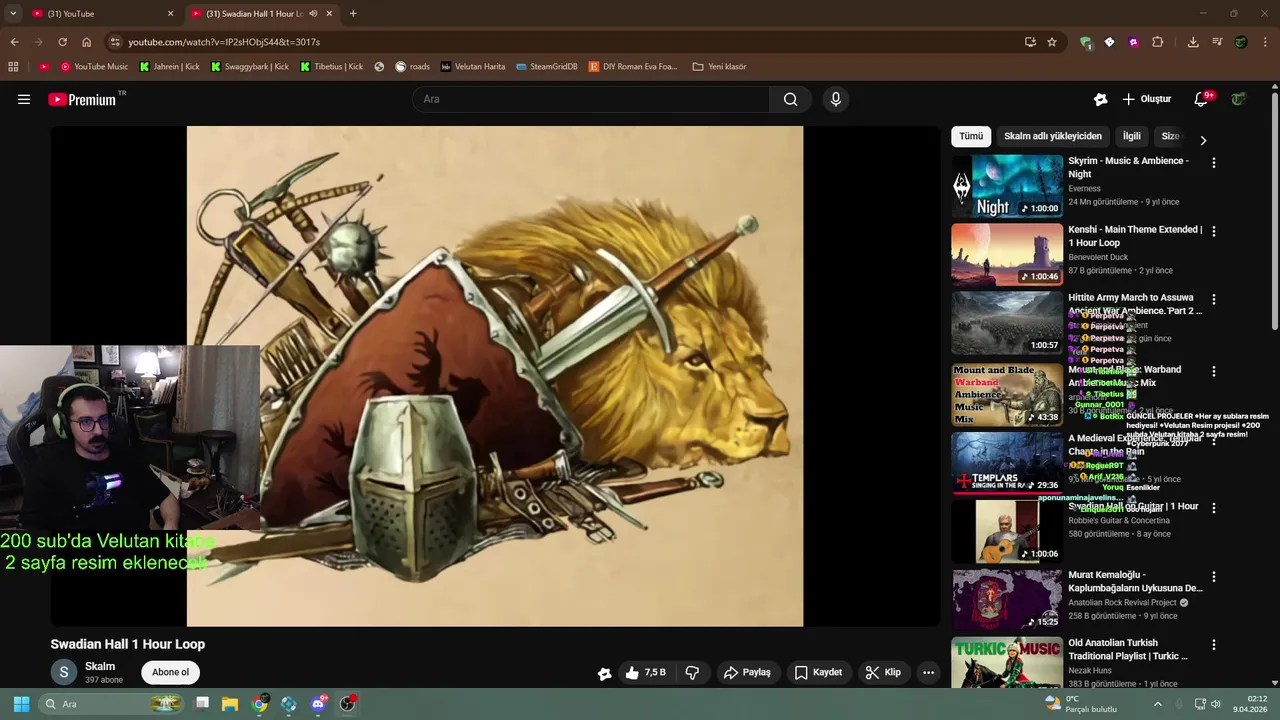
Task: Open Velutan Harita bookmark
Action: (473, 67)
